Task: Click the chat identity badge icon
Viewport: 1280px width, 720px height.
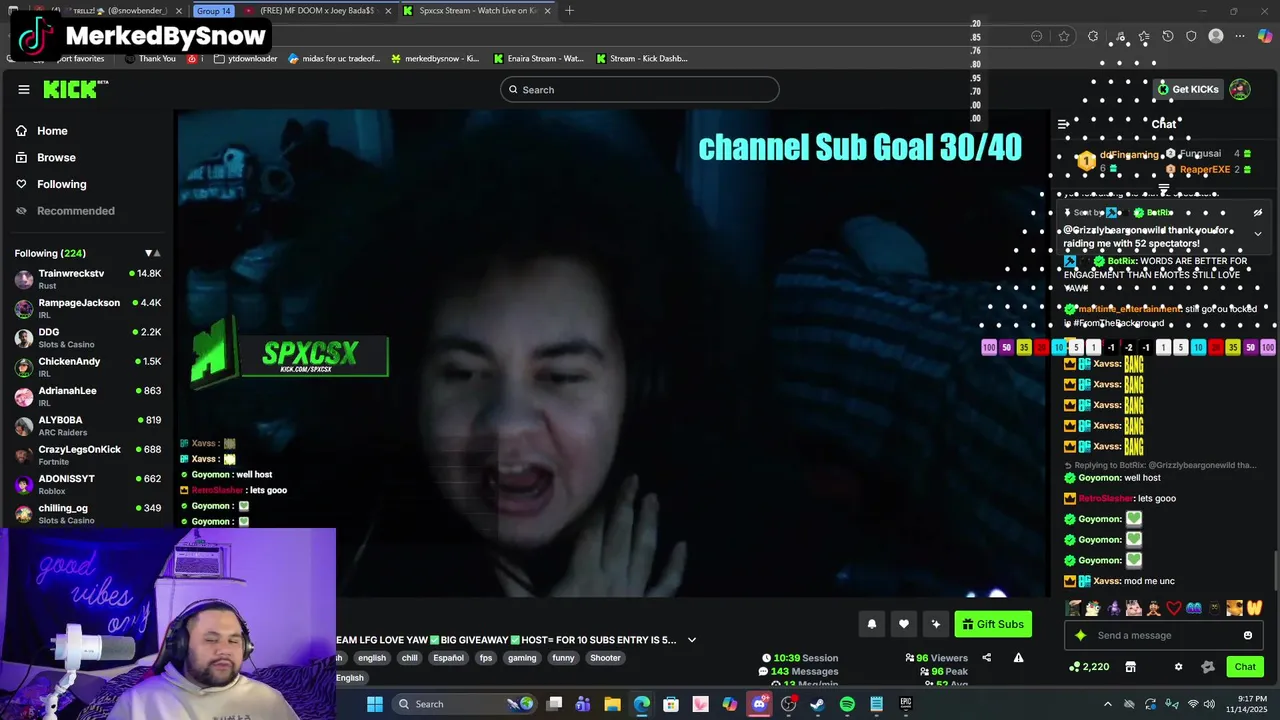Action: click(1208, 667)
